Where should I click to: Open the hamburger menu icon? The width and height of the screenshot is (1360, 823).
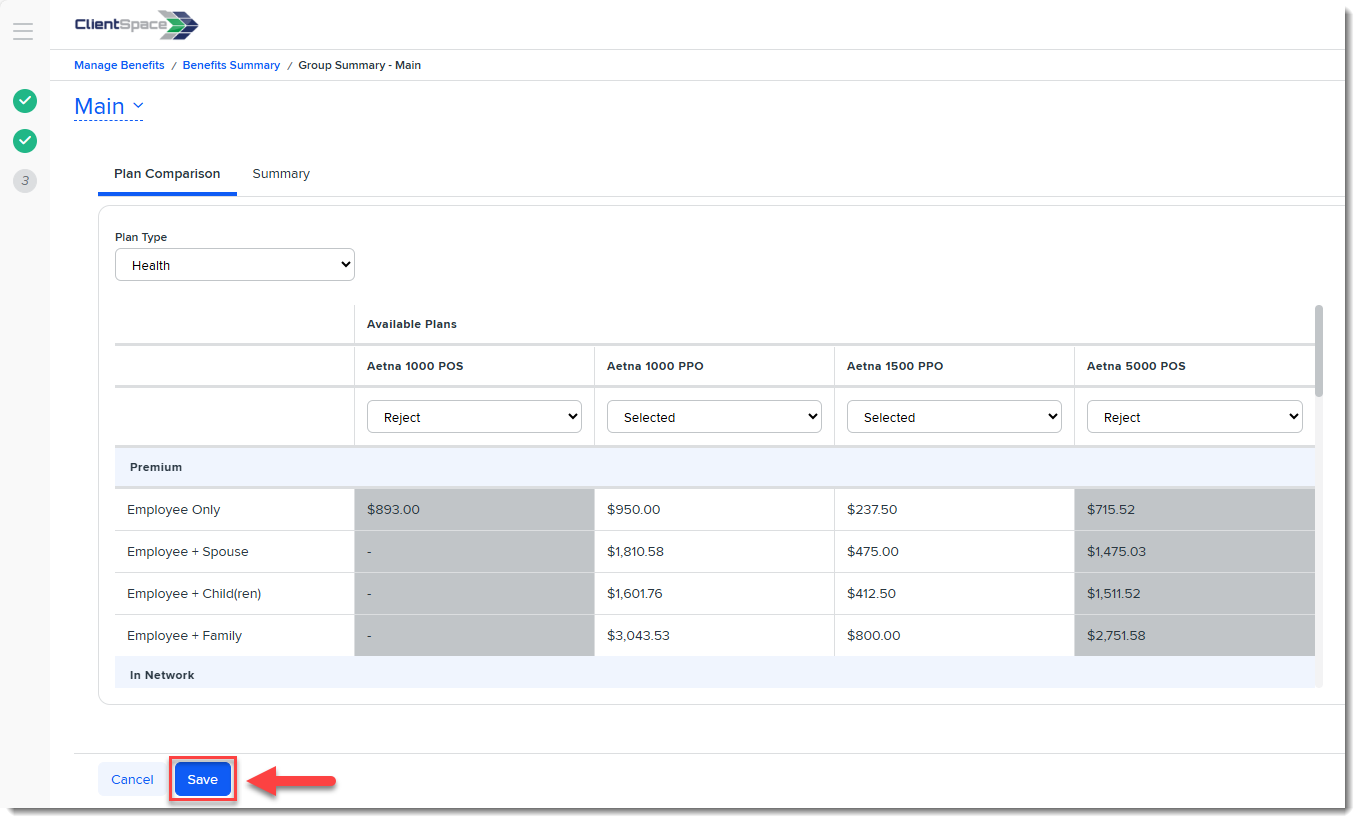23,31
